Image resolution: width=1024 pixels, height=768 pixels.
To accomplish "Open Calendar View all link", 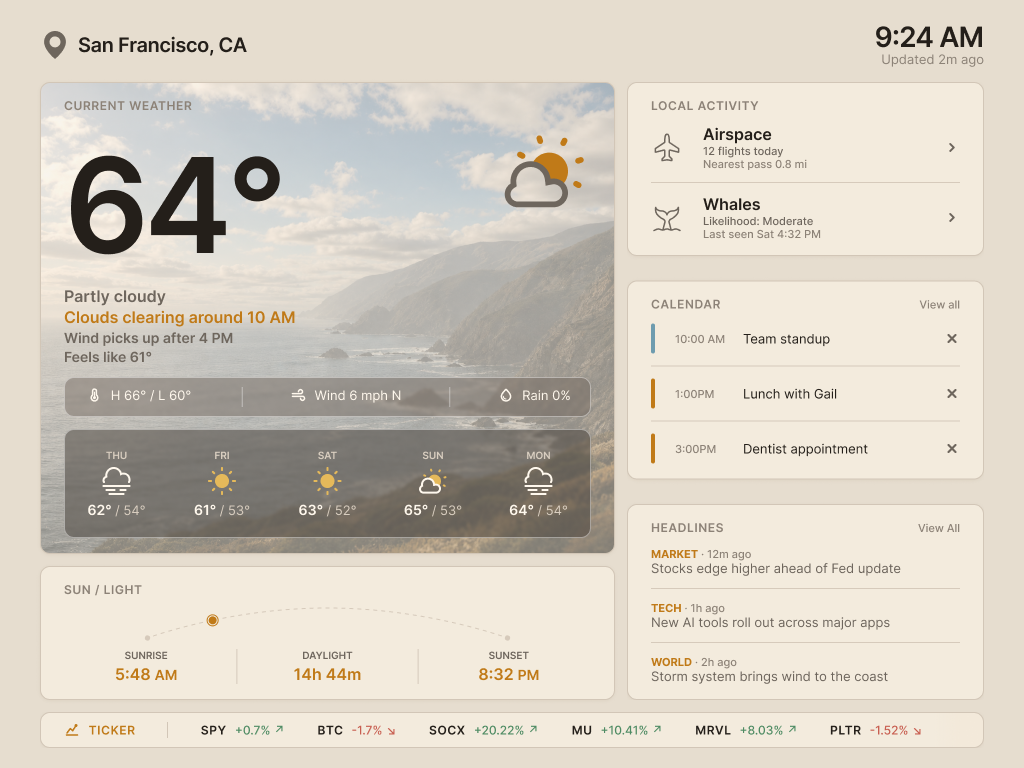I will pos(939,304).
